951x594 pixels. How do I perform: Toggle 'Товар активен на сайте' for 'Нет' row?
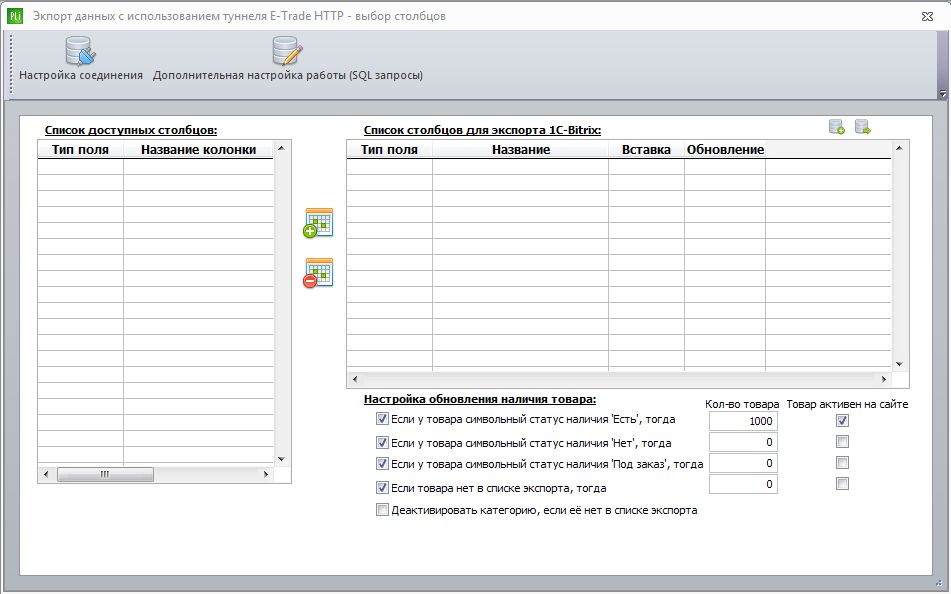point(842,442)
